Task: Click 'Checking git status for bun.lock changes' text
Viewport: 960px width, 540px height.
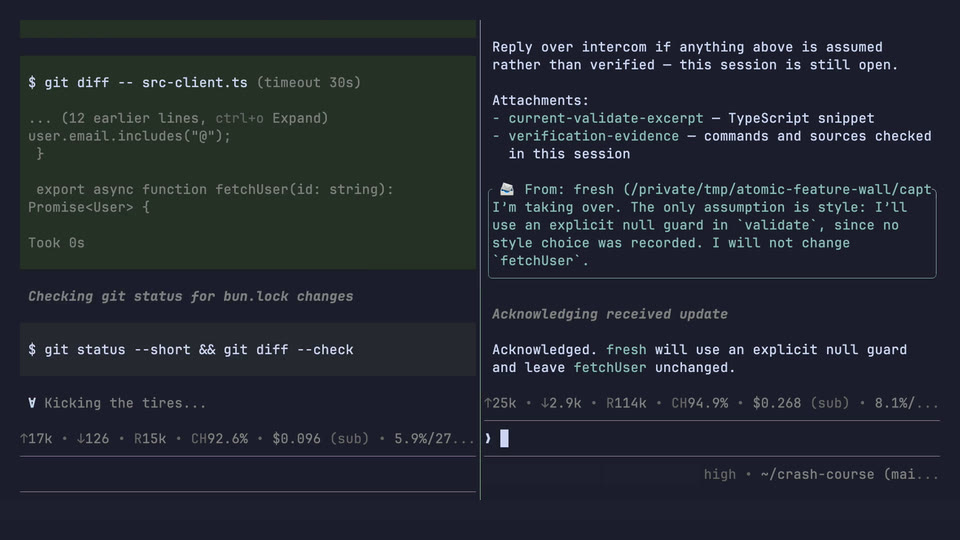Action: [x=190, y=296]
